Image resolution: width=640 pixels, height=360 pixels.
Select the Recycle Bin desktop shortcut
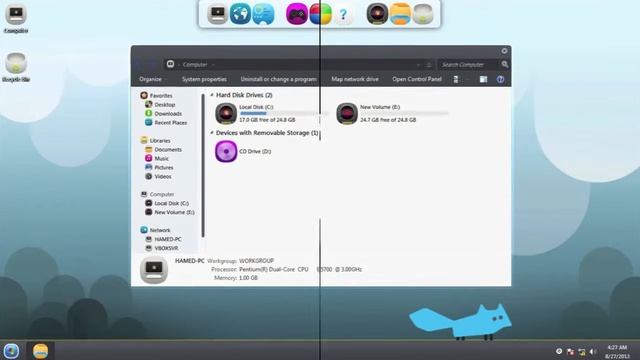point(16,67)
